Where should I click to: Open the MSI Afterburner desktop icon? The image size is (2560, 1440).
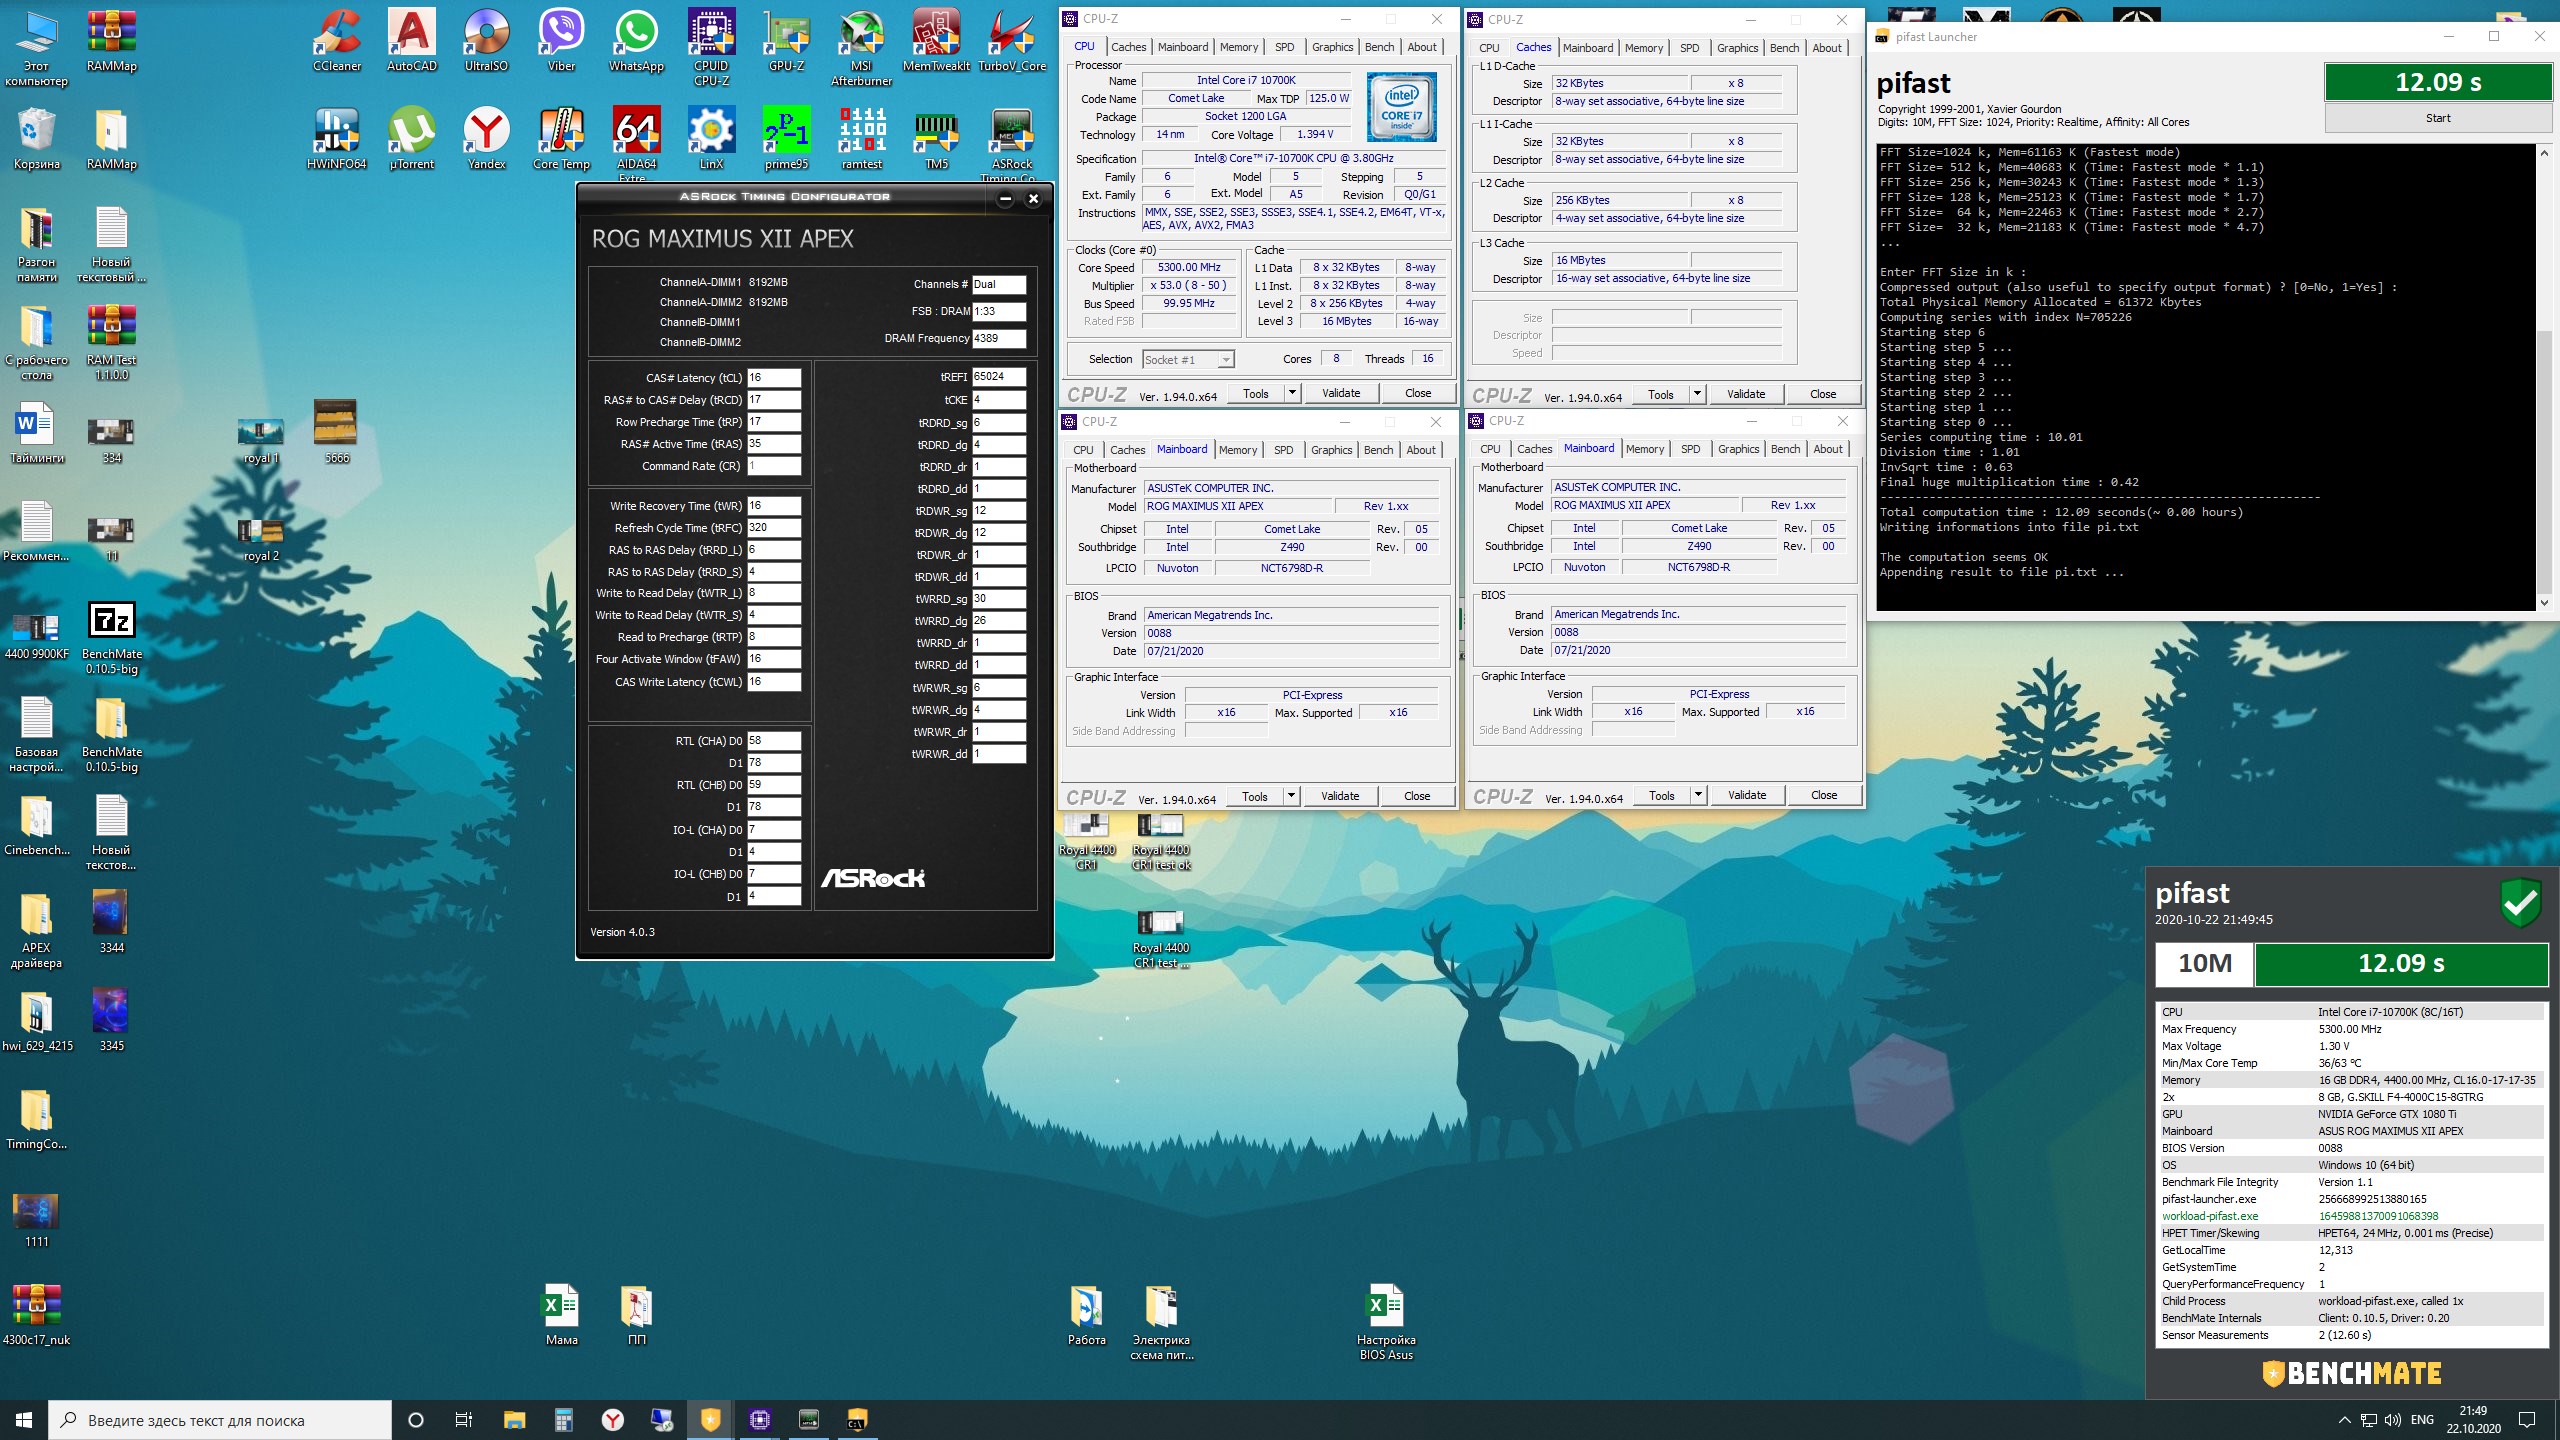pyautogui.click(x=861, y=47)
